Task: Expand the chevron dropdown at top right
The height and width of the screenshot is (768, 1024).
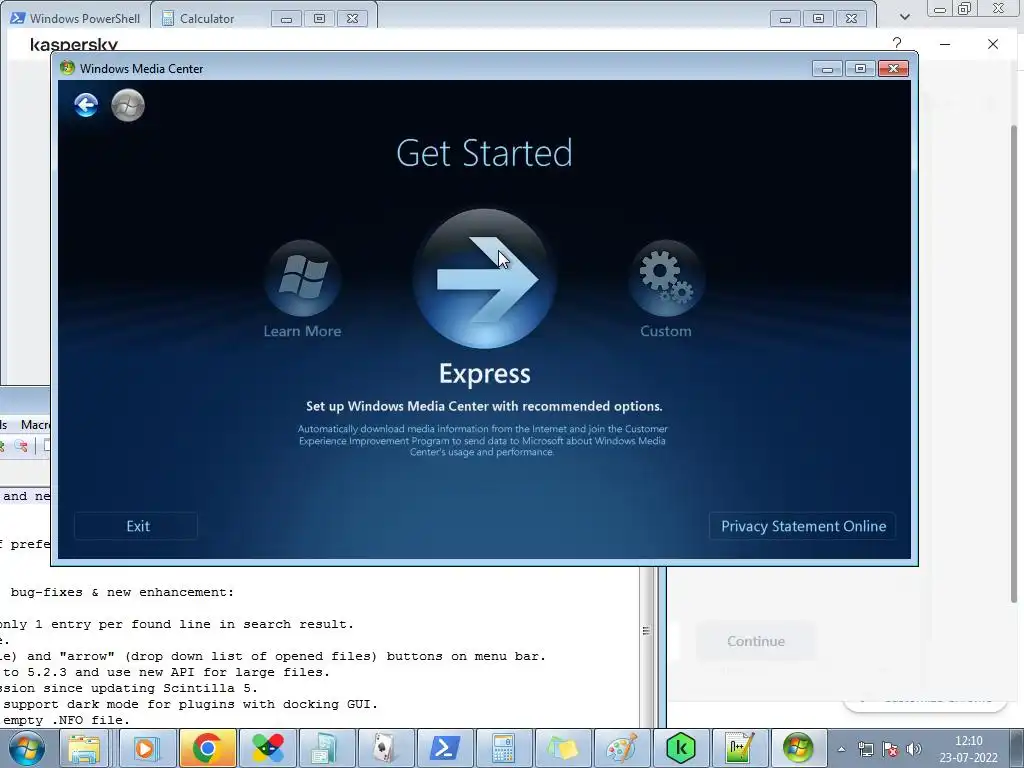Action: 904,17
